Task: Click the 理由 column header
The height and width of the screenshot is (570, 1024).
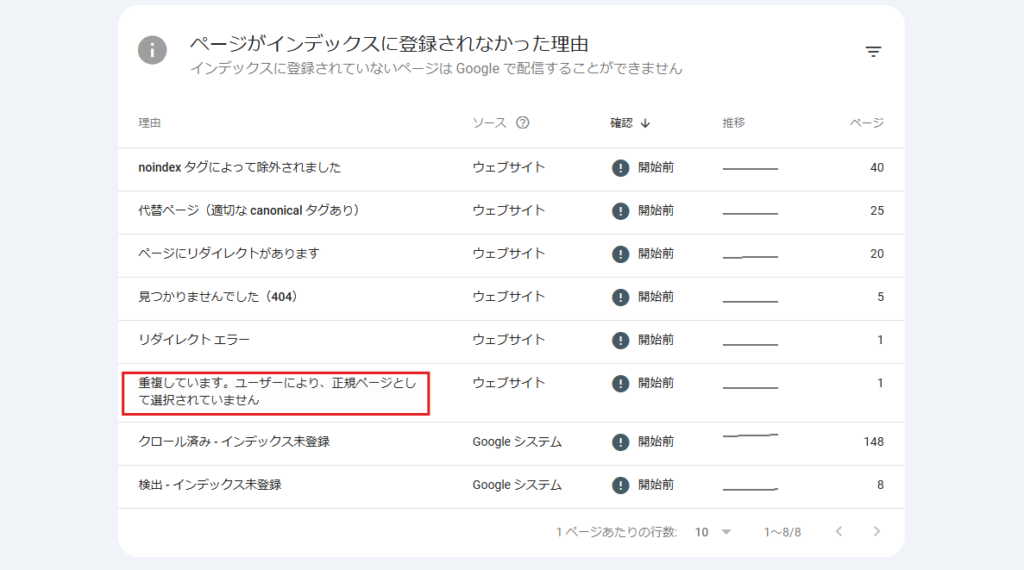Action: tap(150, 123)
